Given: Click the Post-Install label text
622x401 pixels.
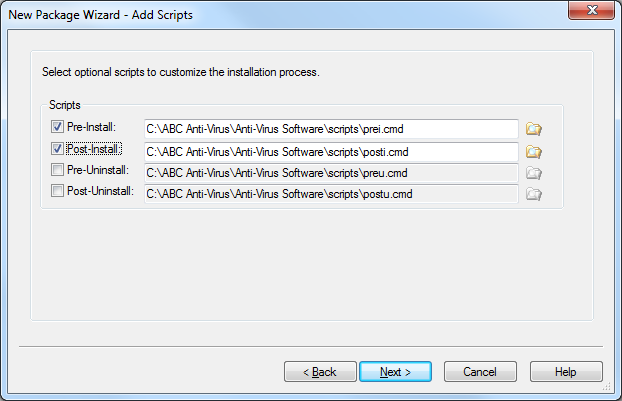Looking at the screenshot, I should tap(94, 149).
